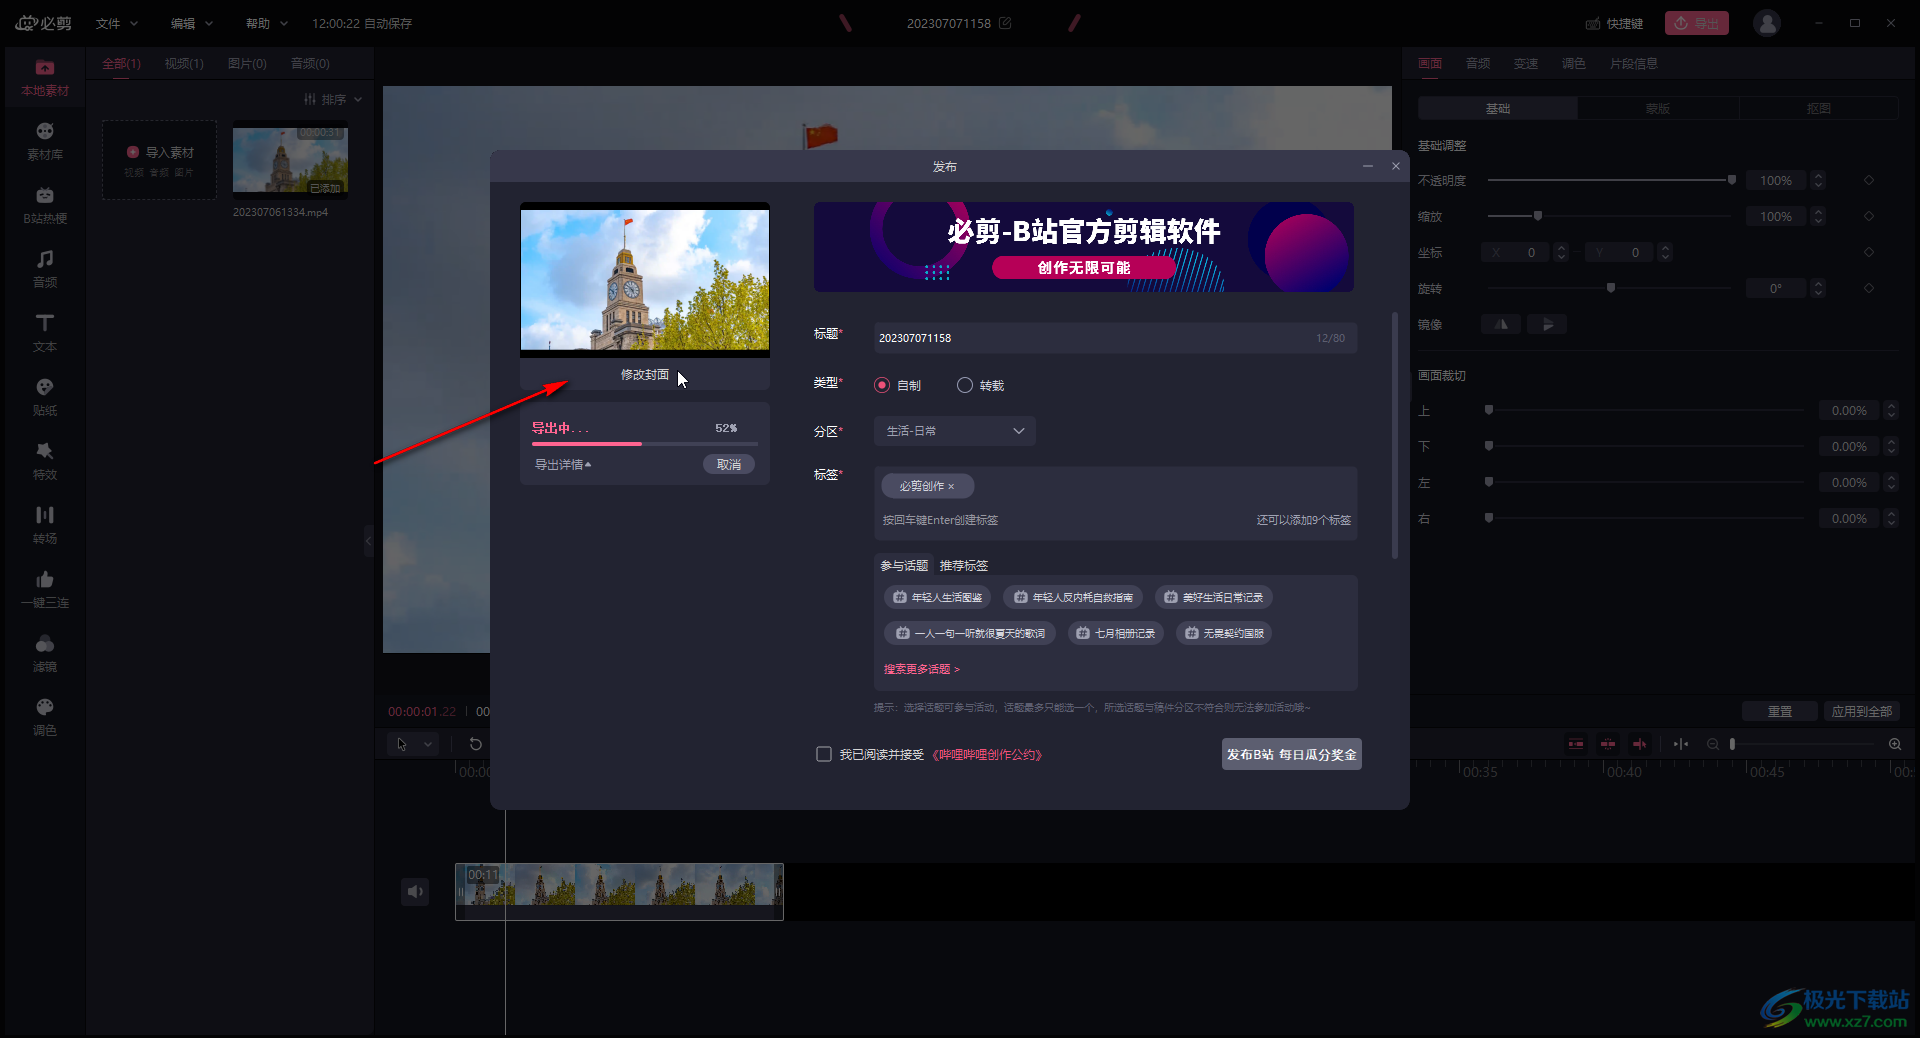Click the timeline zoom slider
Image resolution: width=1920 pixels, height=1038 pixels.
(1802, 744)
